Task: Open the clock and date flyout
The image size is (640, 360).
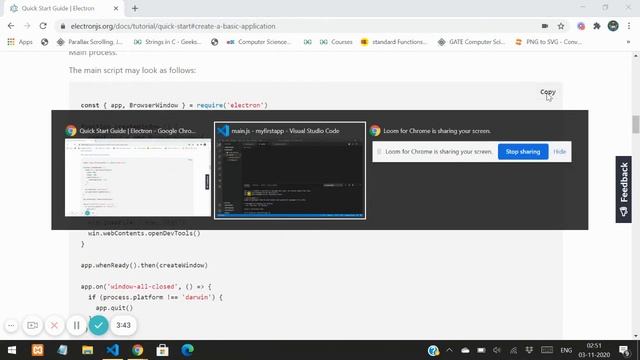Action: coord(594,350)
